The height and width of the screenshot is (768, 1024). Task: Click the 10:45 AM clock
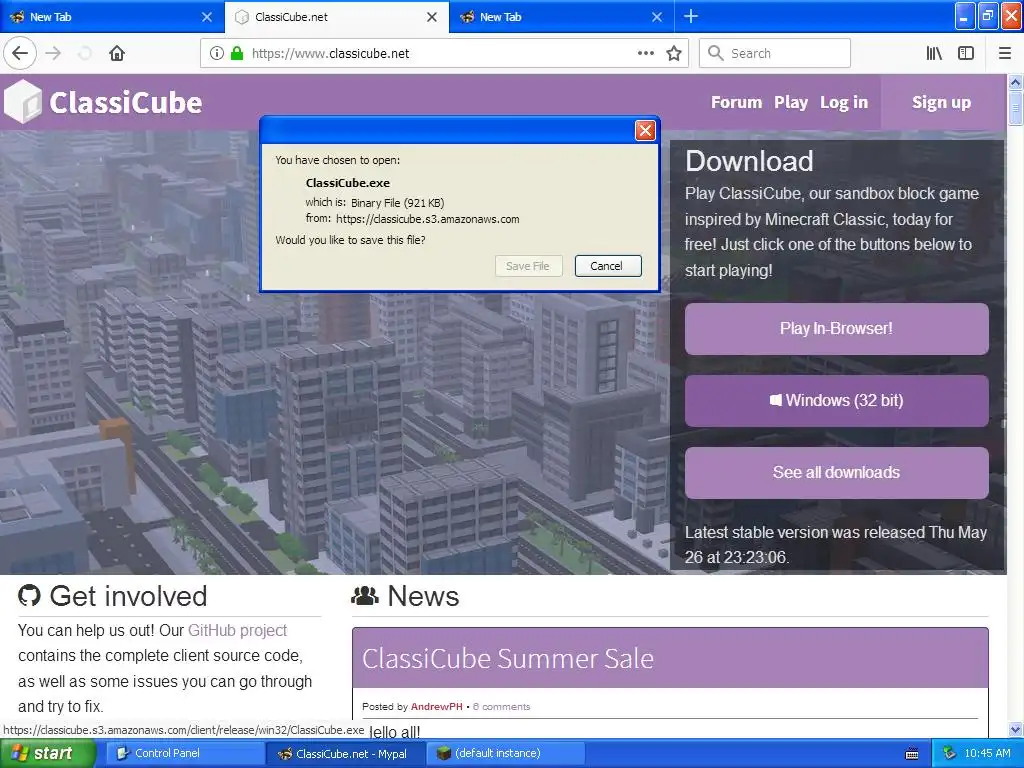(987, 753)
